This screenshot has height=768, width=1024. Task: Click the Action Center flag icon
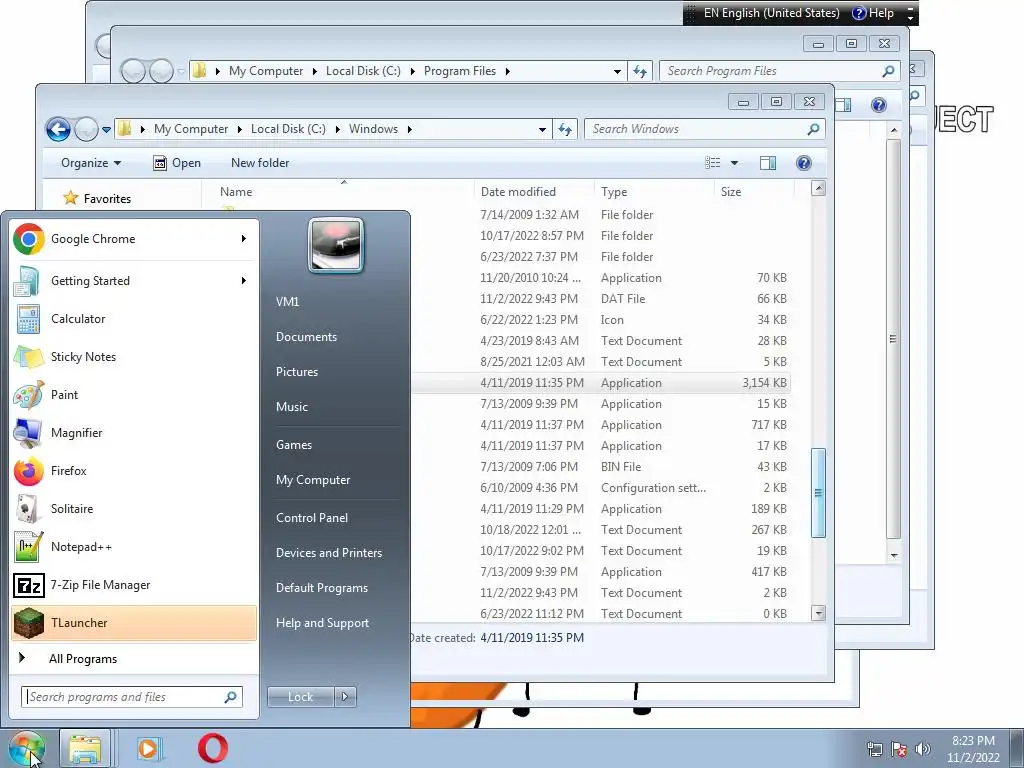tap(899, 749)
